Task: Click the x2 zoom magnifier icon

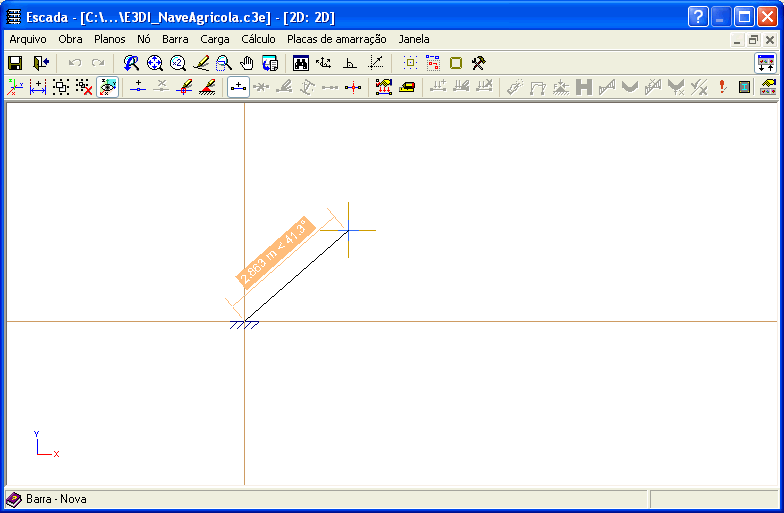Action: pos(178,63)
